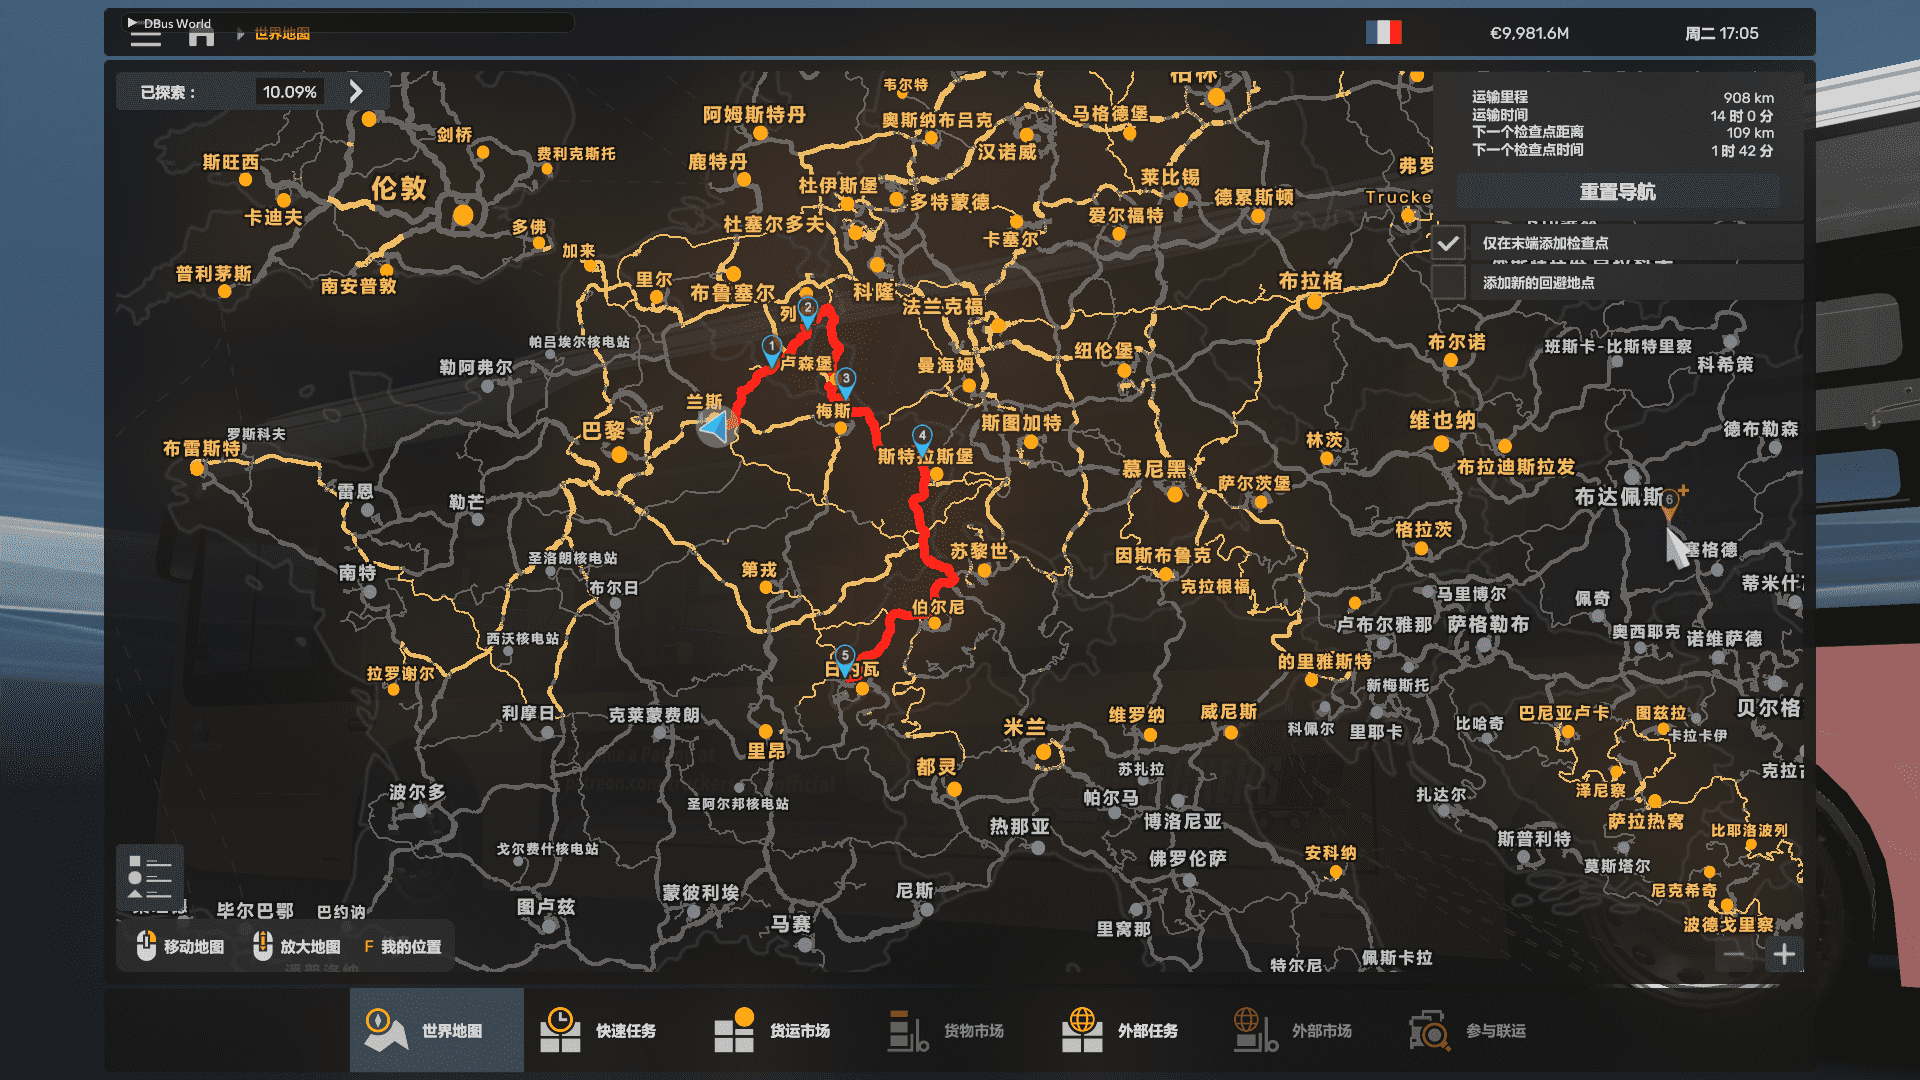Enable 添加新的回避地点 checkbox
The image size is (1920, 1080).
(x=1447, y=283)
